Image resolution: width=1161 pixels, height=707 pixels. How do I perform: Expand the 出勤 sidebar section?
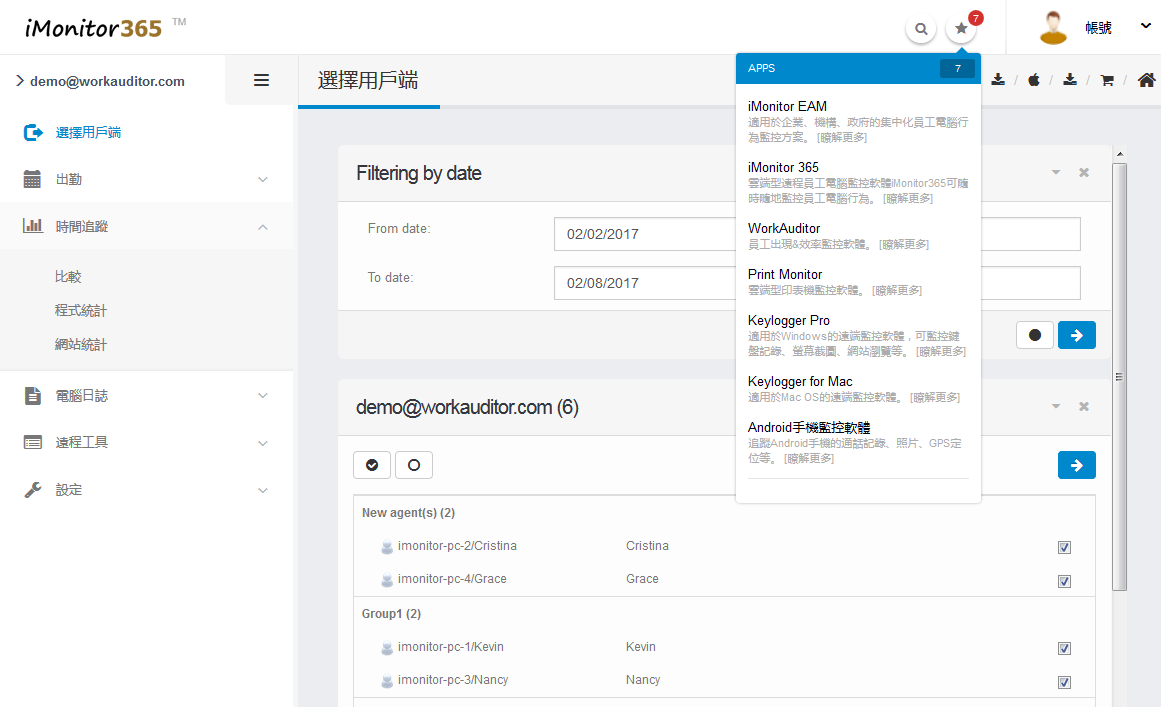coord(146,180)
